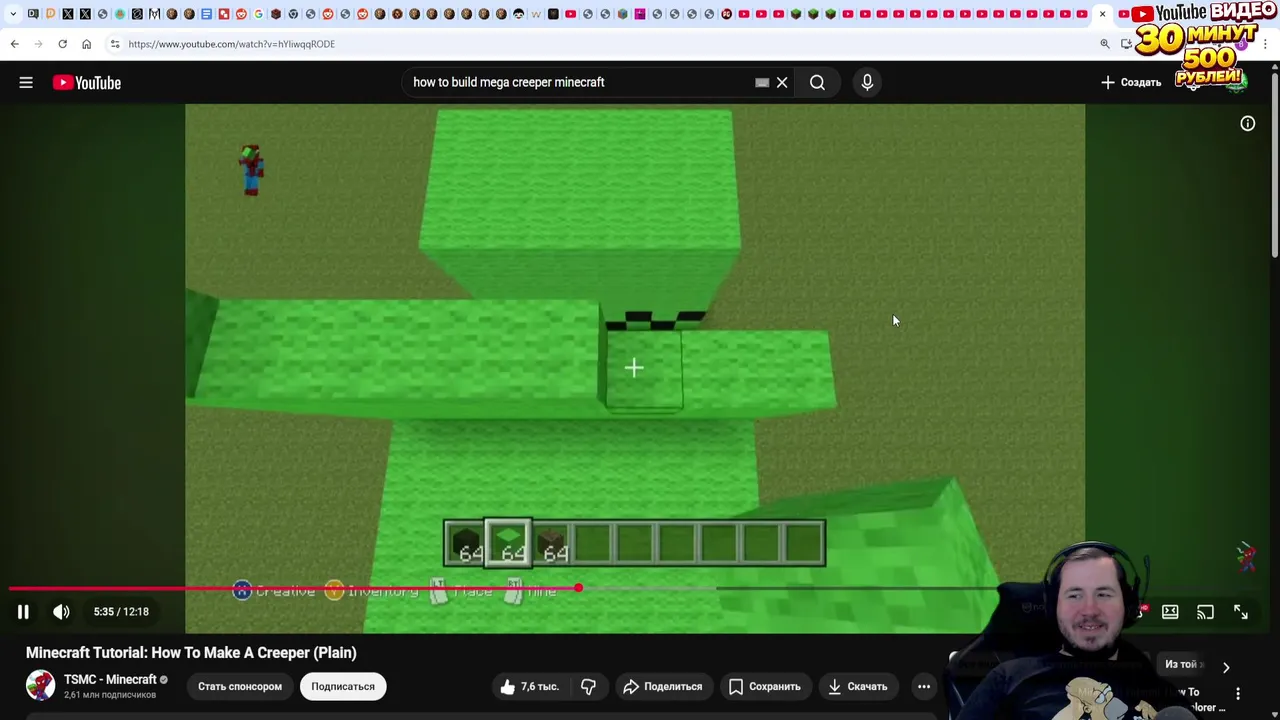Download video with Скачать
Screen dimensions: 1280x720
[x=857, y=687]
